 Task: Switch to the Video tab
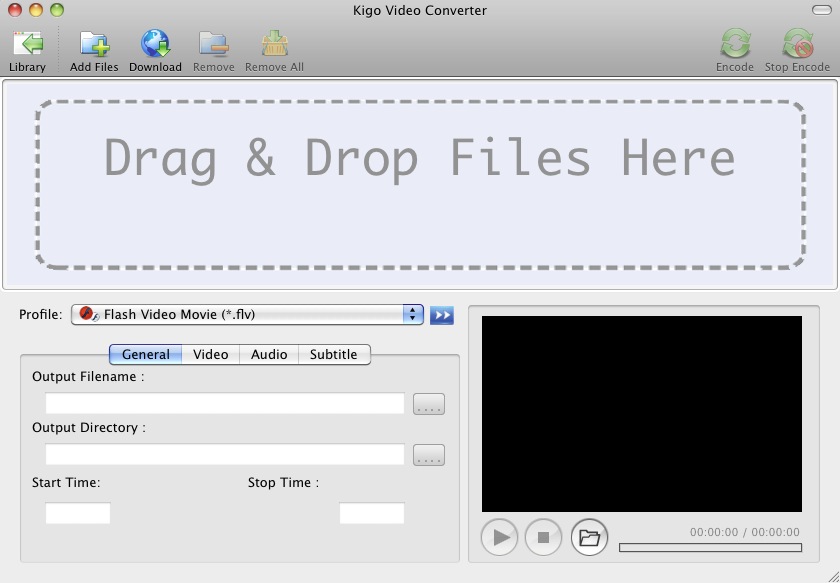click(x=210, y=354)
